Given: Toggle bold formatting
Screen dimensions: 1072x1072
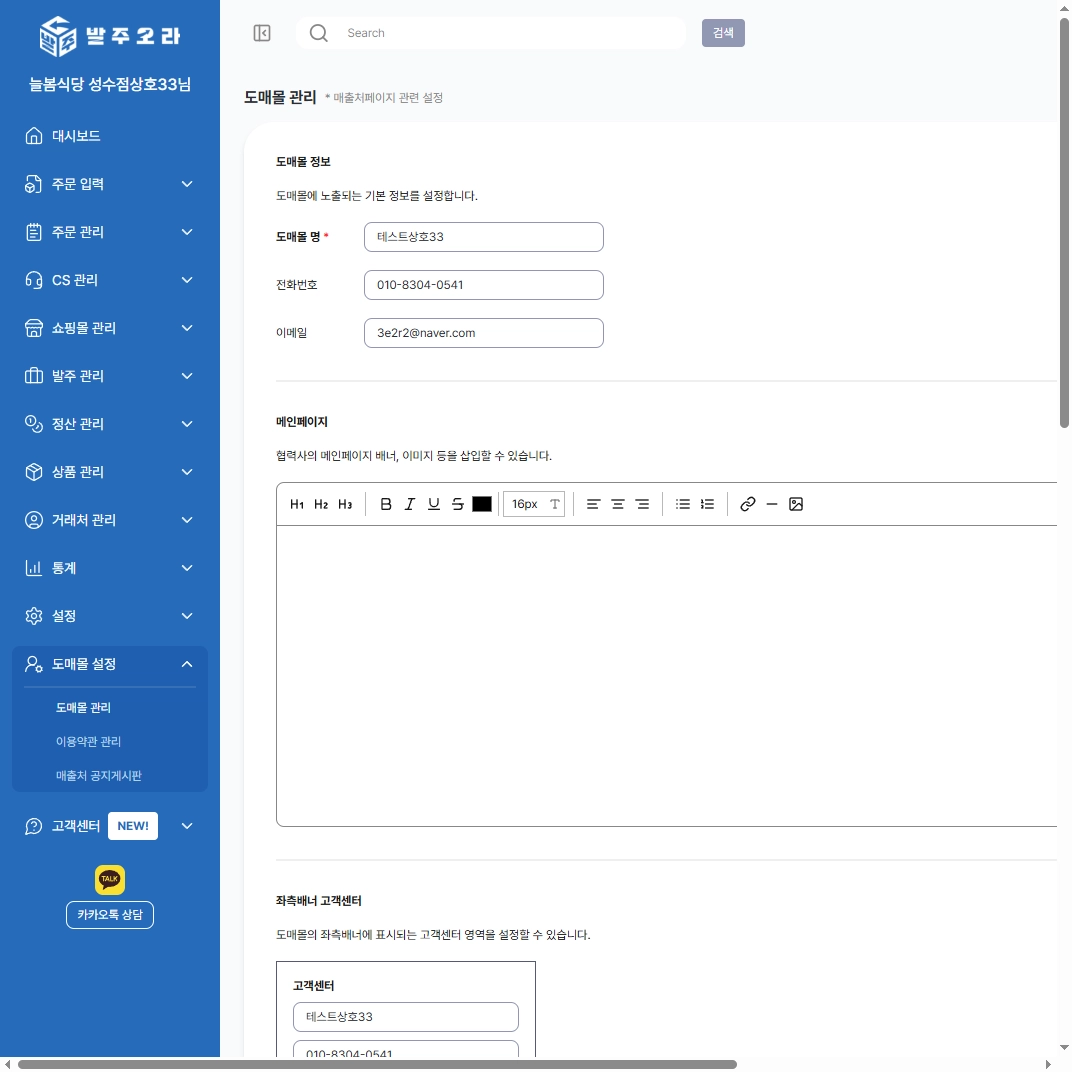Looking at the screenshot, I should pyautogui.click(x=386, y=504).
